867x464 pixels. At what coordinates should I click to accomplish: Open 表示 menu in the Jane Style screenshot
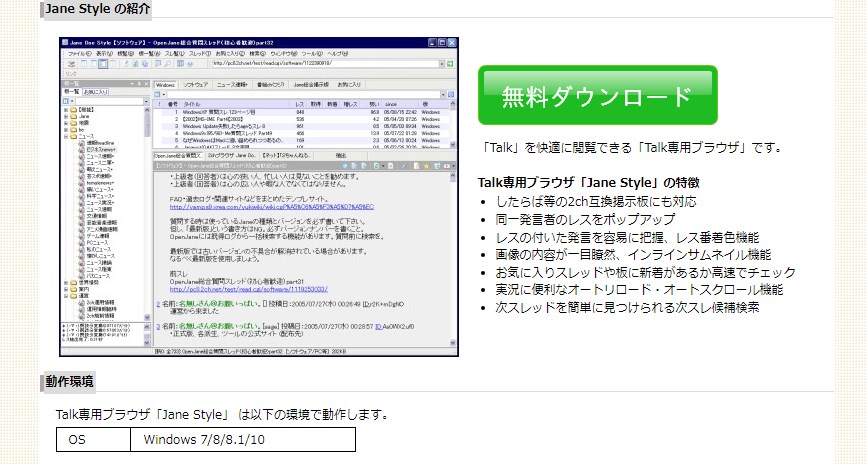click(104, 54)
